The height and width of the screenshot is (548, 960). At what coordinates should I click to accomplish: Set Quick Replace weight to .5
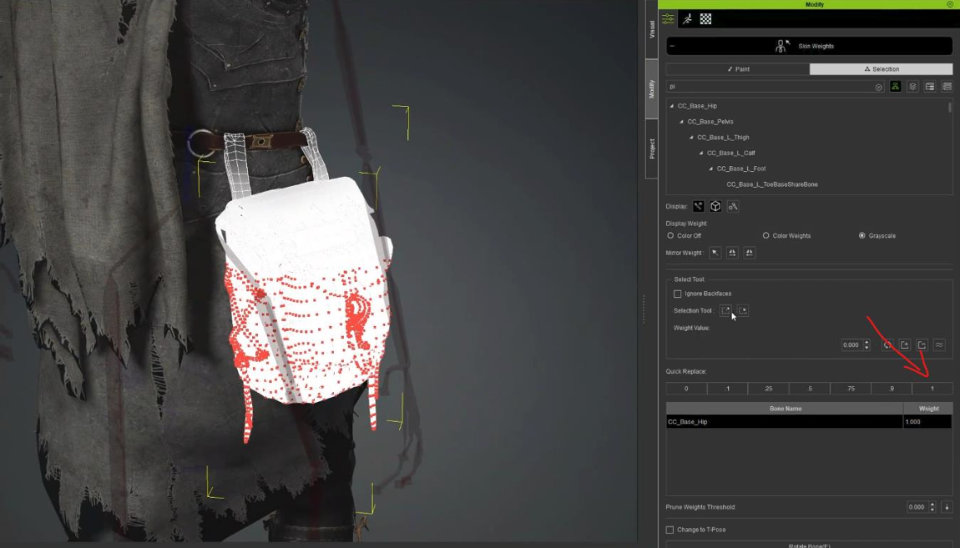[x=809, y=389]
